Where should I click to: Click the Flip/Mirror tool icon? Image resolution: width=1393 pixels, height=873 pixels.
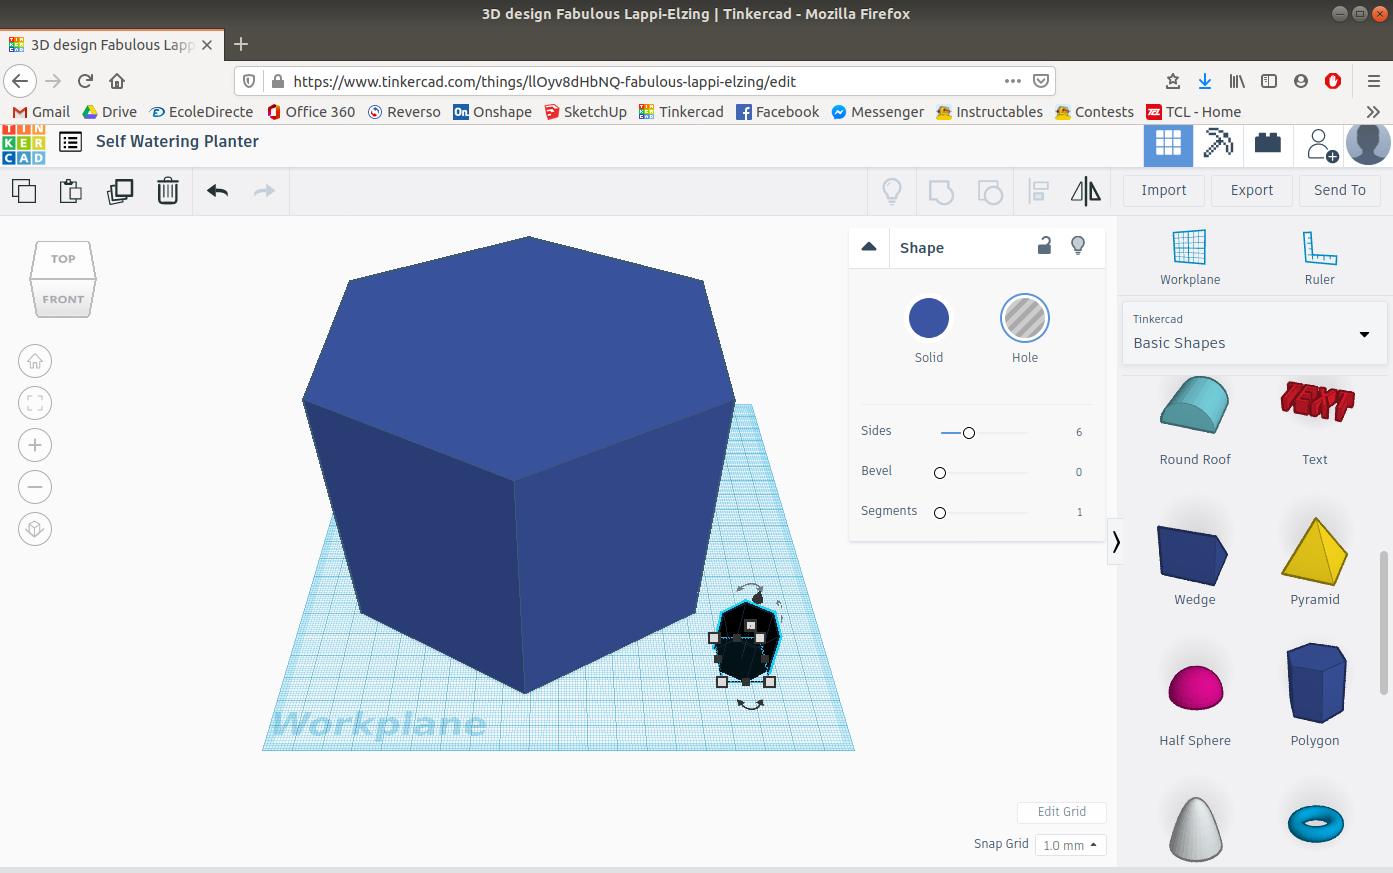(x=1086, y=190)
